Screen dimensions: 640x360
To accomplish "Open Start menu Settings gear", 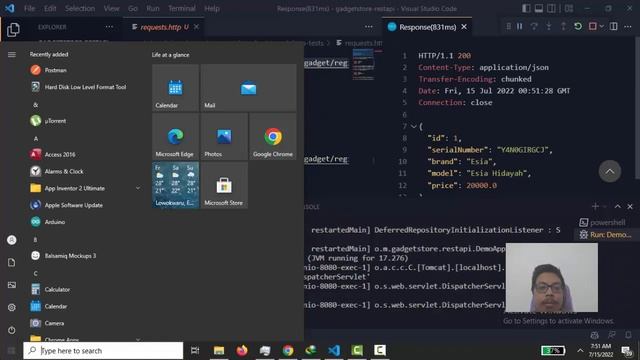I will (x=12, y=307).
